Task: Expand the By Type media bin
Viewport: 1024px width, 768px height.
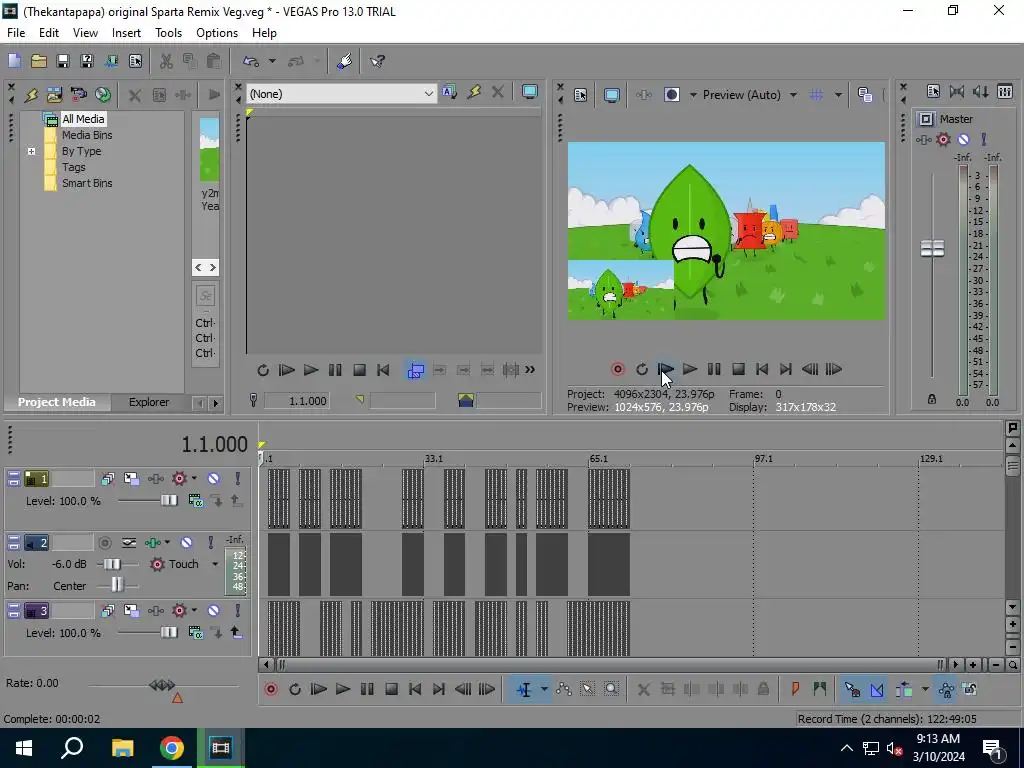Action: (31, 151)
